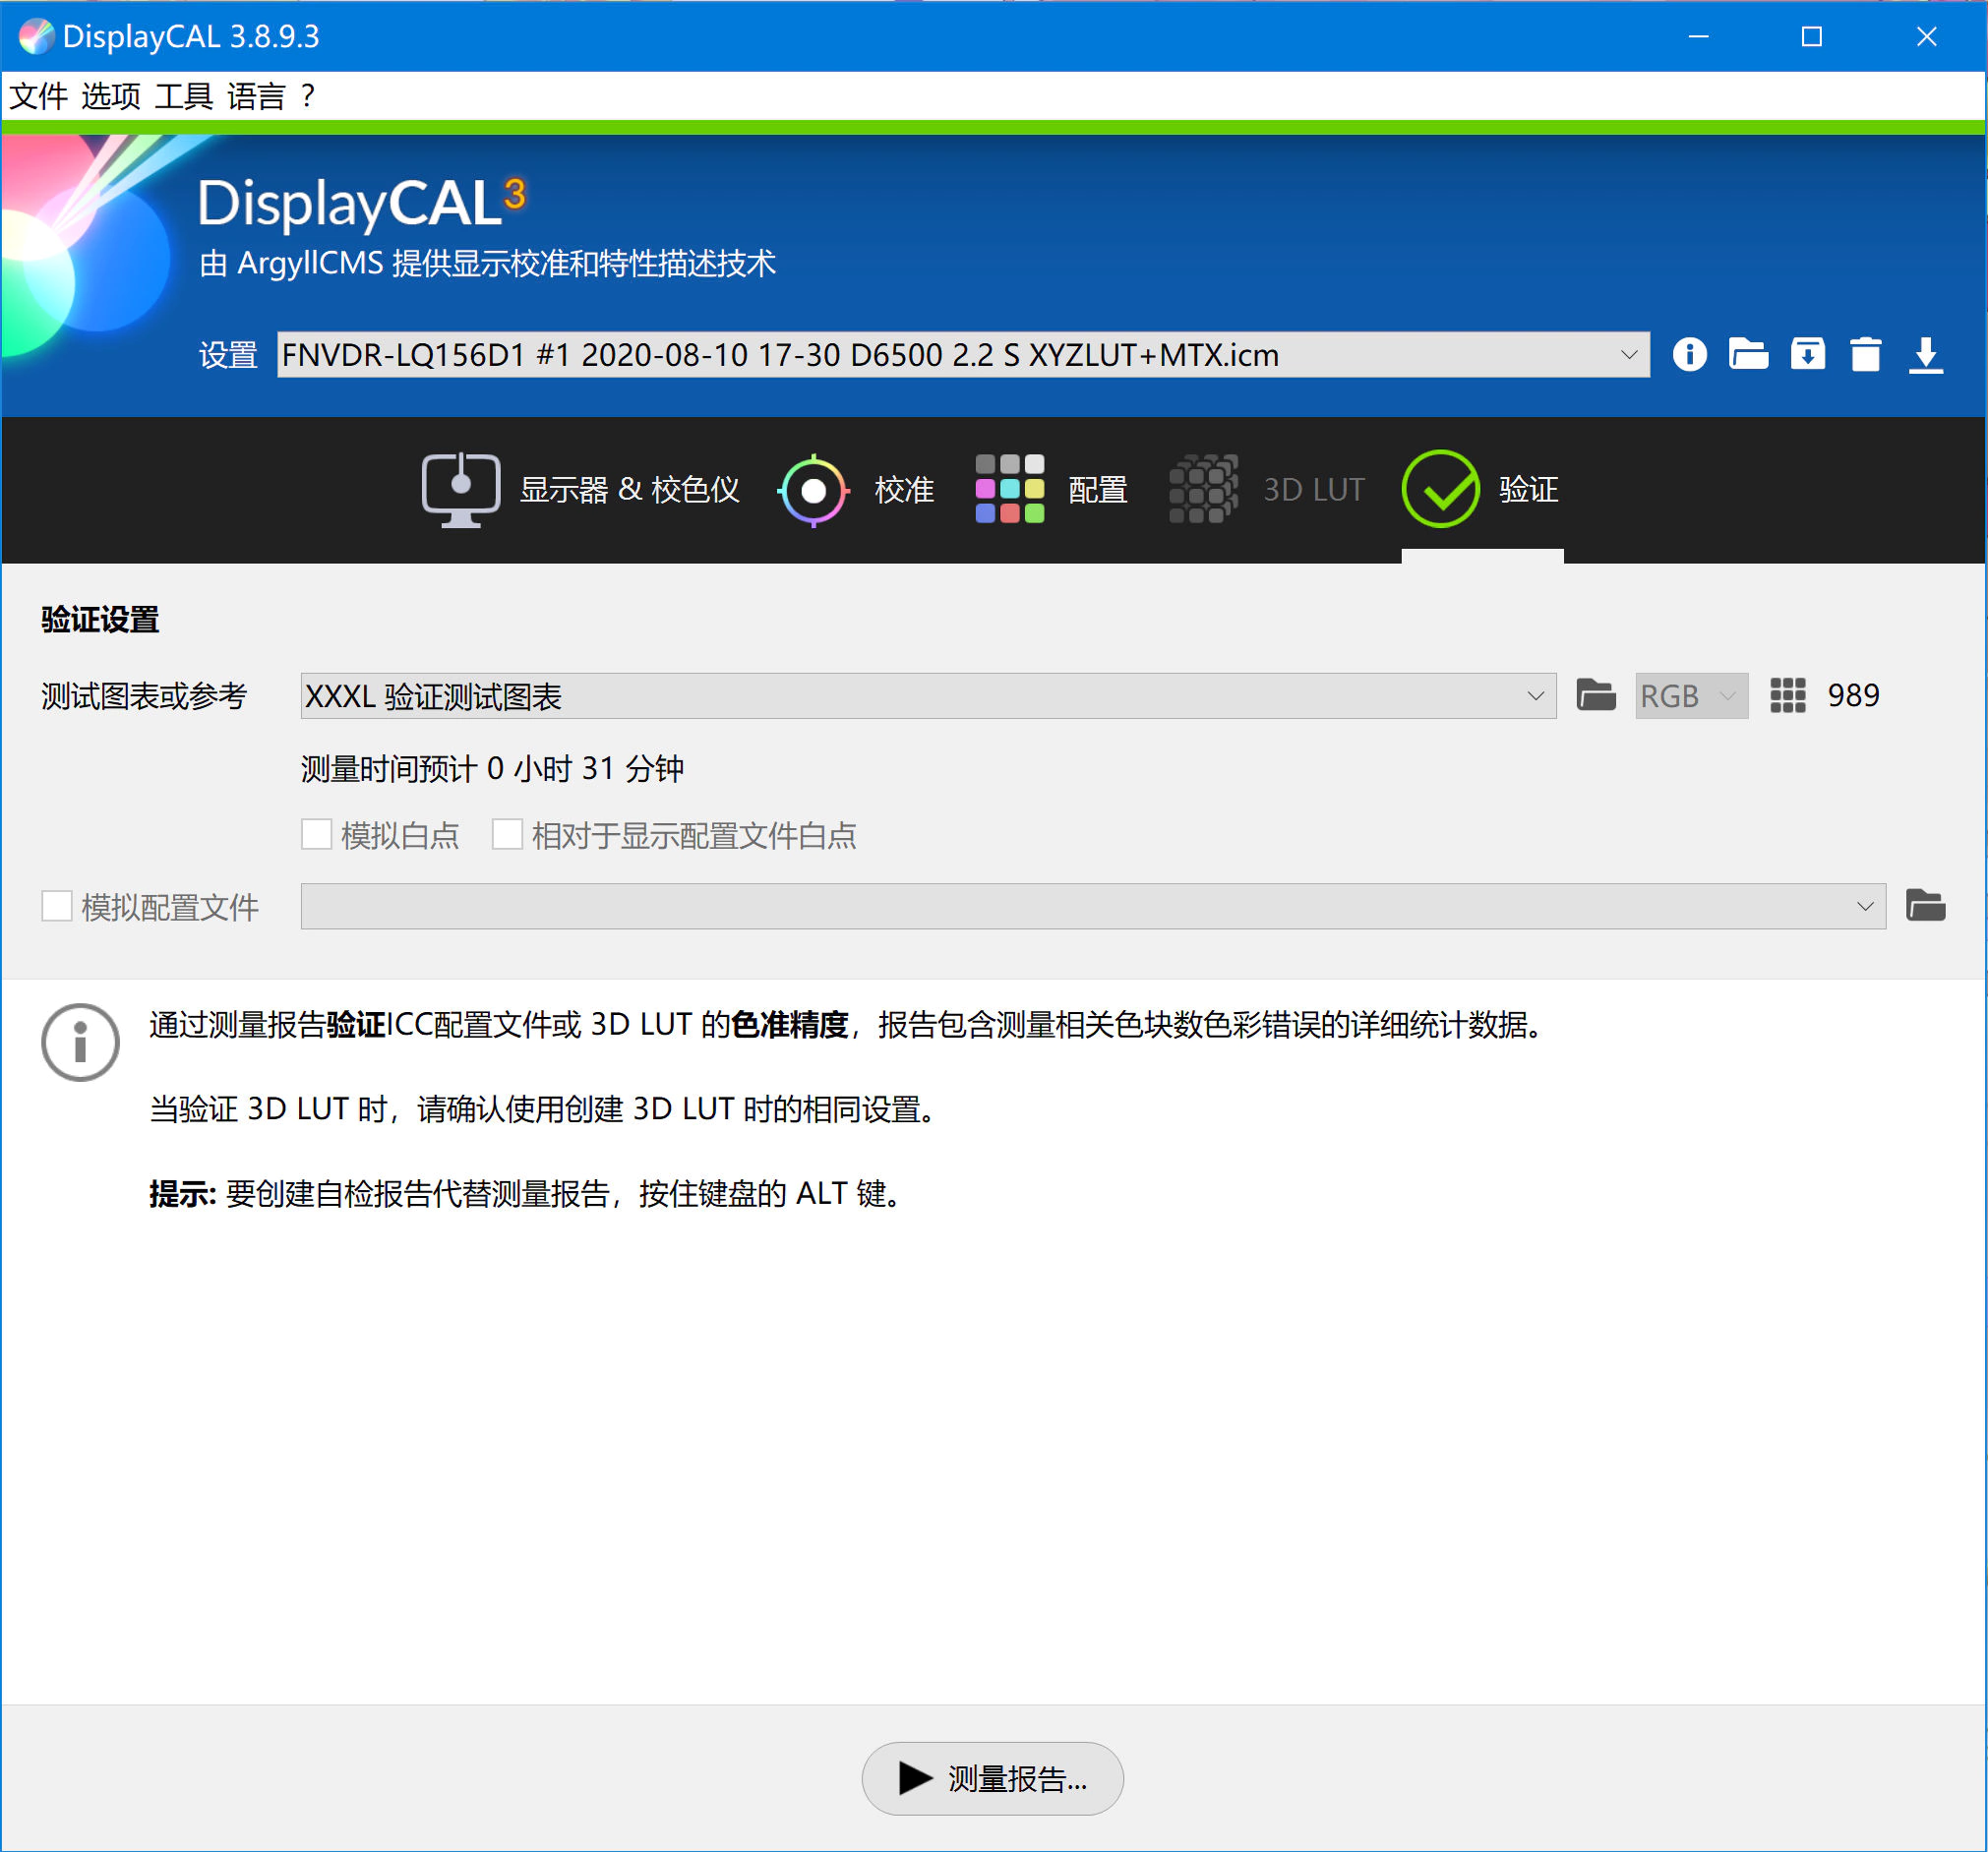
Task: Select the 验证 tab label
Action: [x=1528, y=490]
